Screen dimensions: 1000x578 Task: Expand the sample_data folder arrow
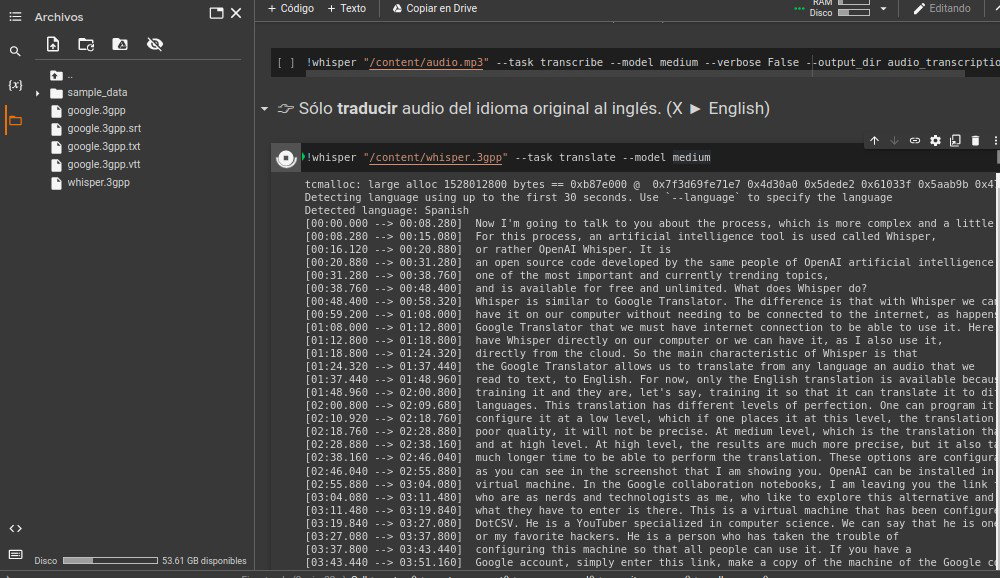pyautogui.click(x=38, y=93)
